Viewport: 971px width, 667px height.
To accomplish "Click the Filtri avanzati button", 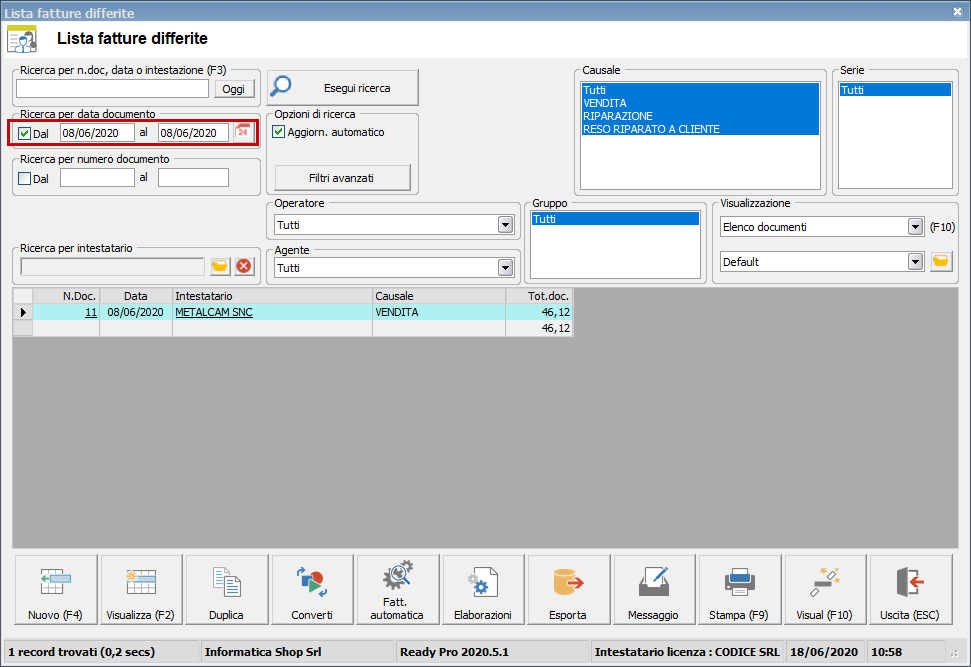I will (340, 176).
